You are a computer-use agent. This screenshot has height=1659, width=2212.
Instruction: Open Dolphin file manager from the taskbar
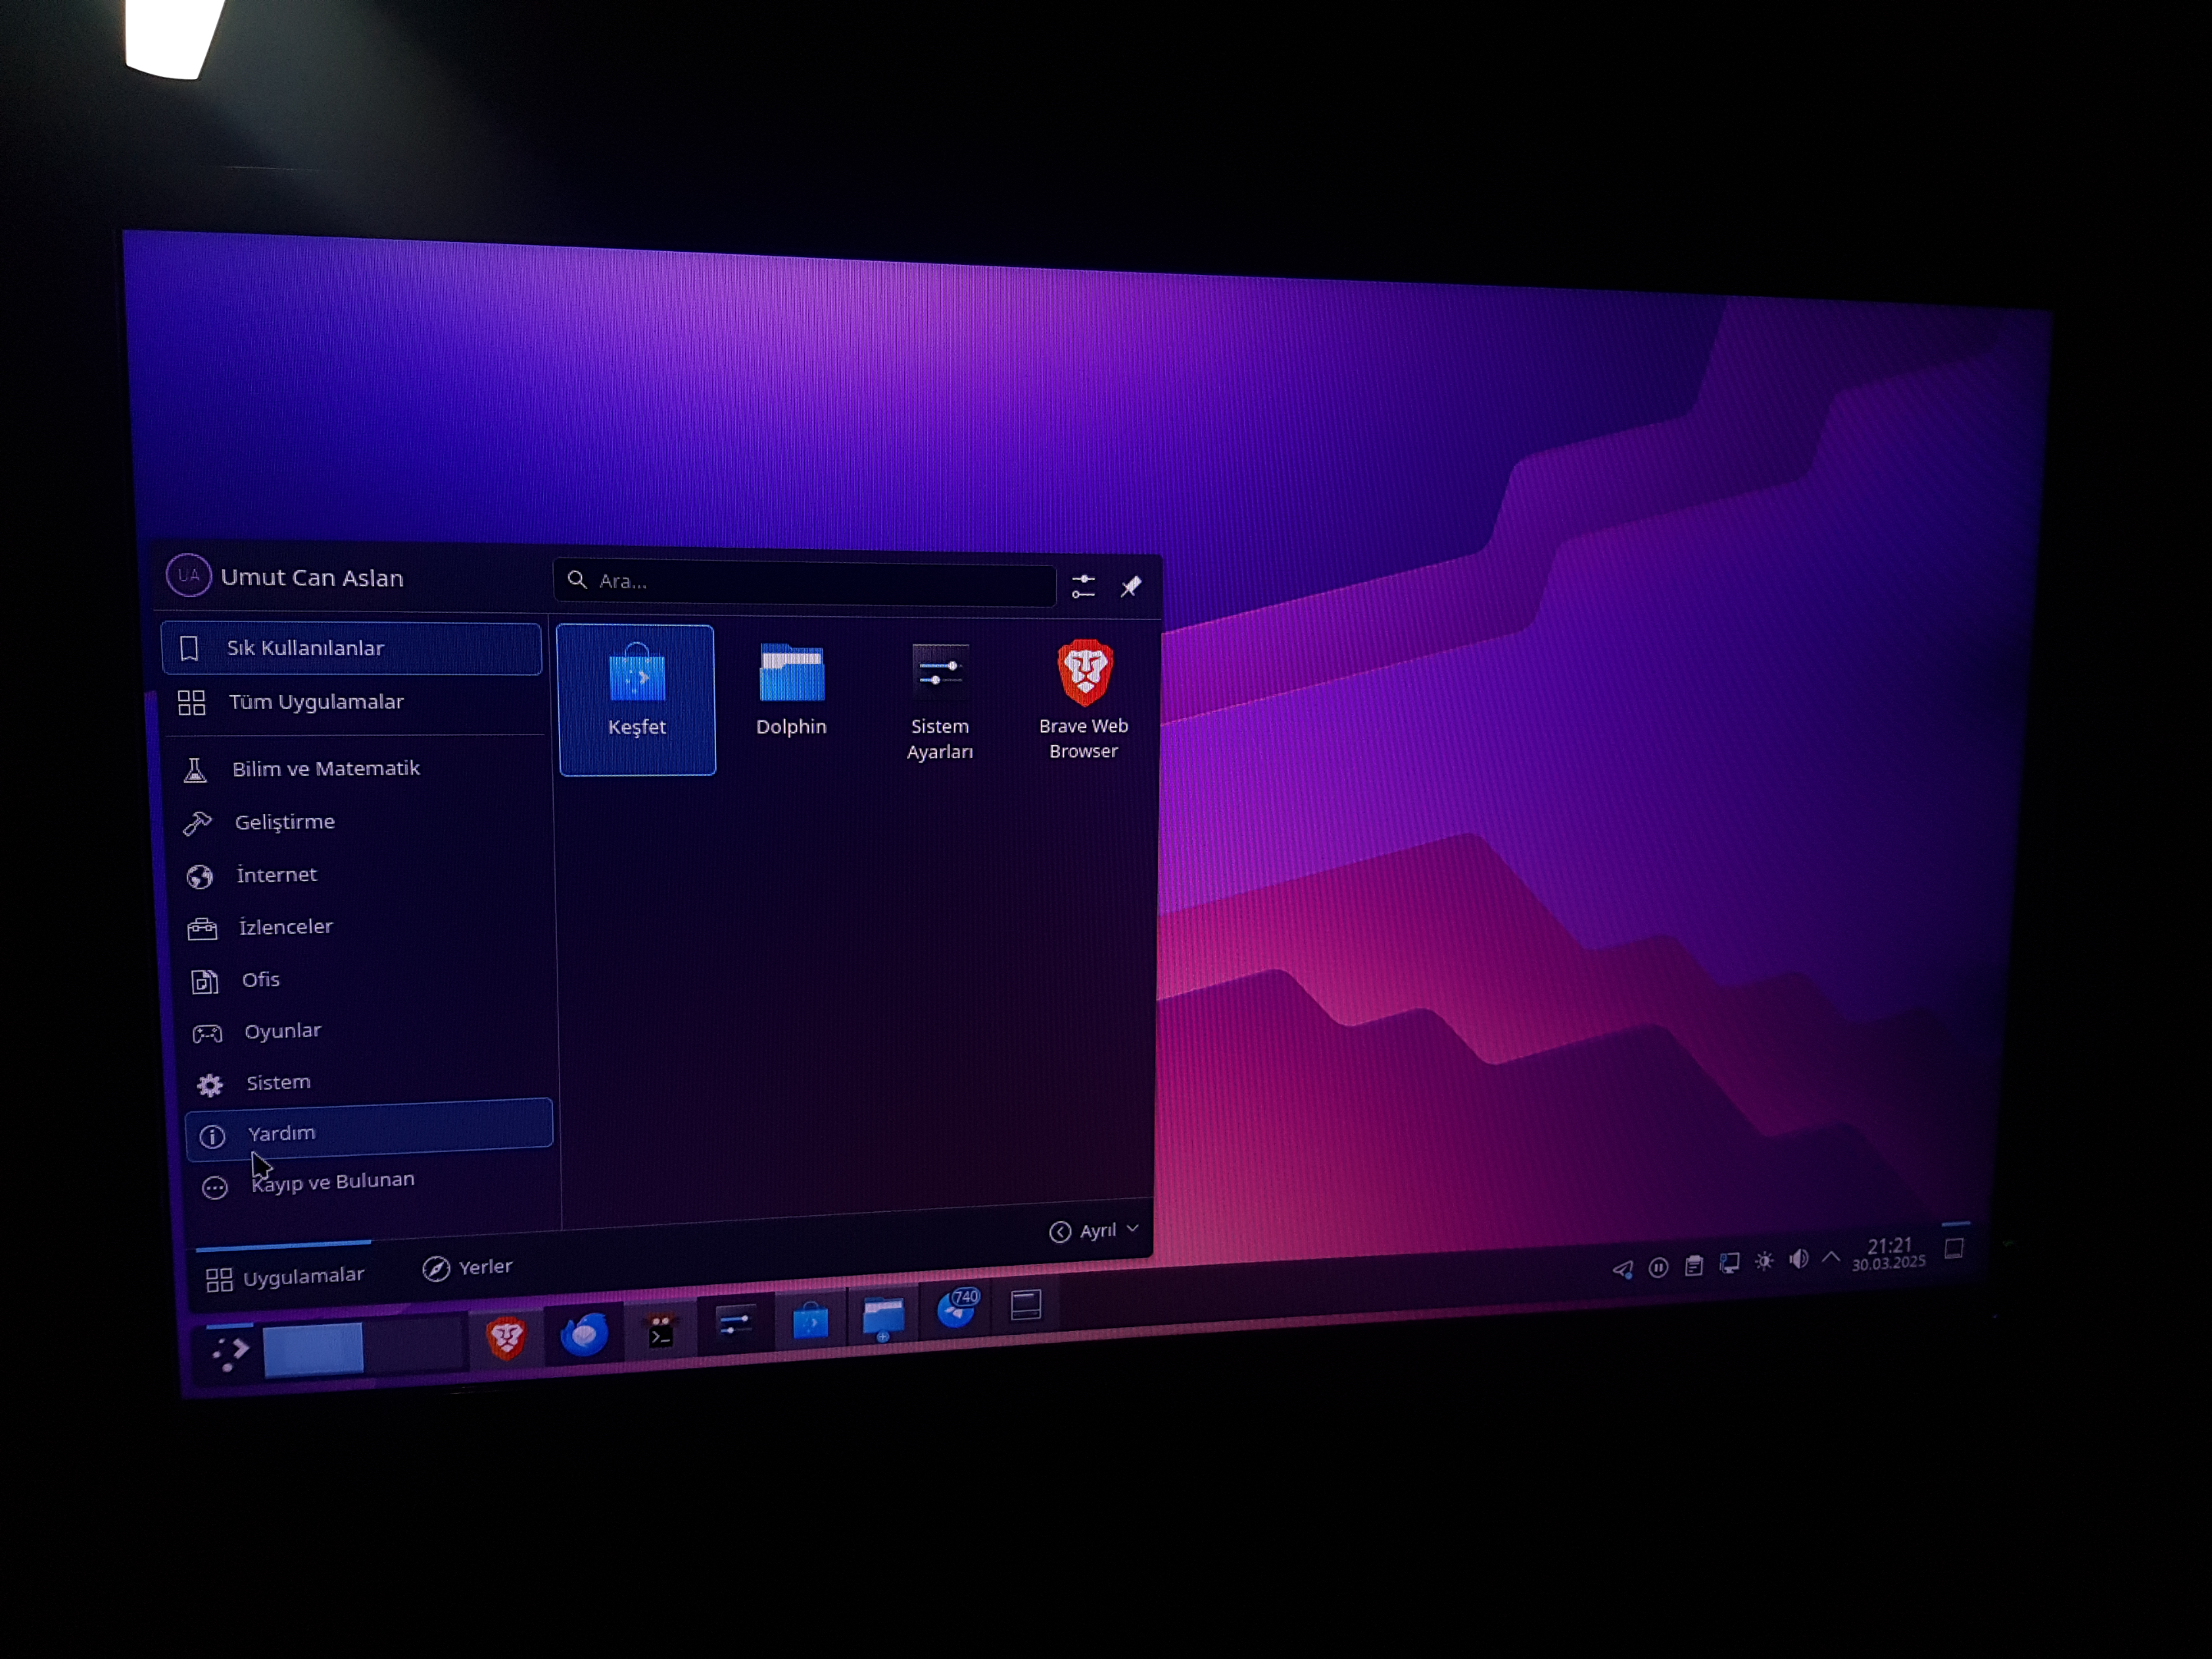883,1317
